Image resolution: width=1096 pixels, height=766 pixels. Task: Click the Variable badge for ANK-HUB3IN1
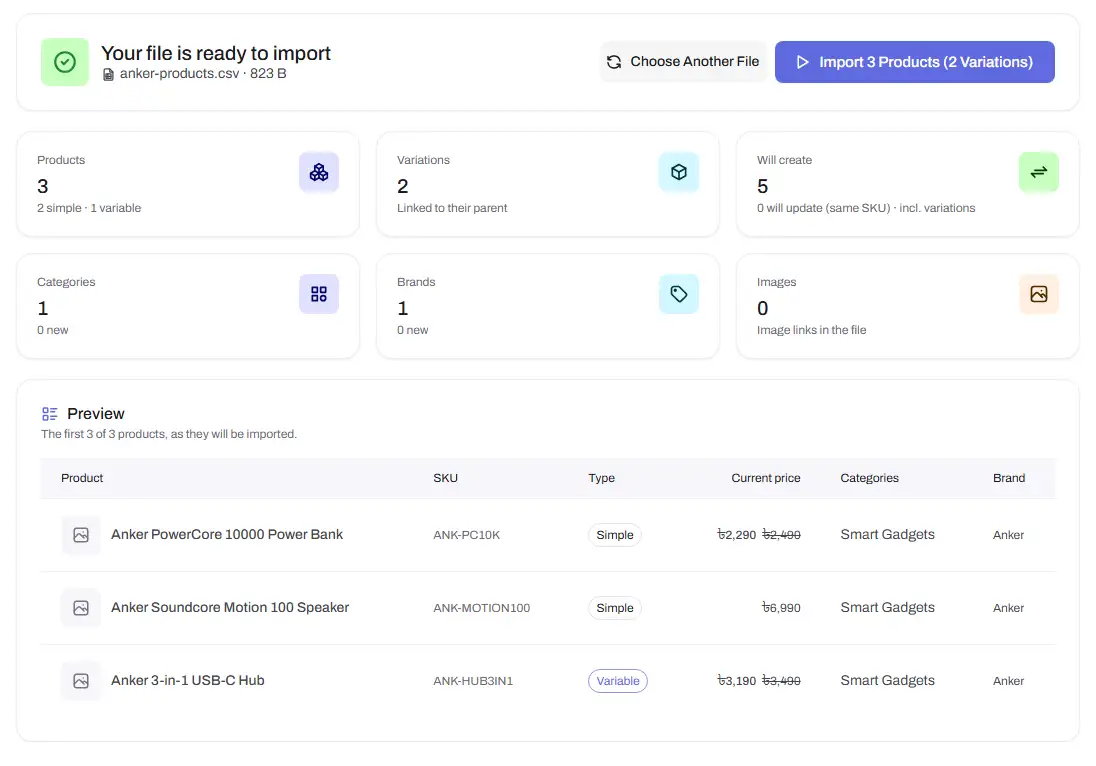[618, 681]
